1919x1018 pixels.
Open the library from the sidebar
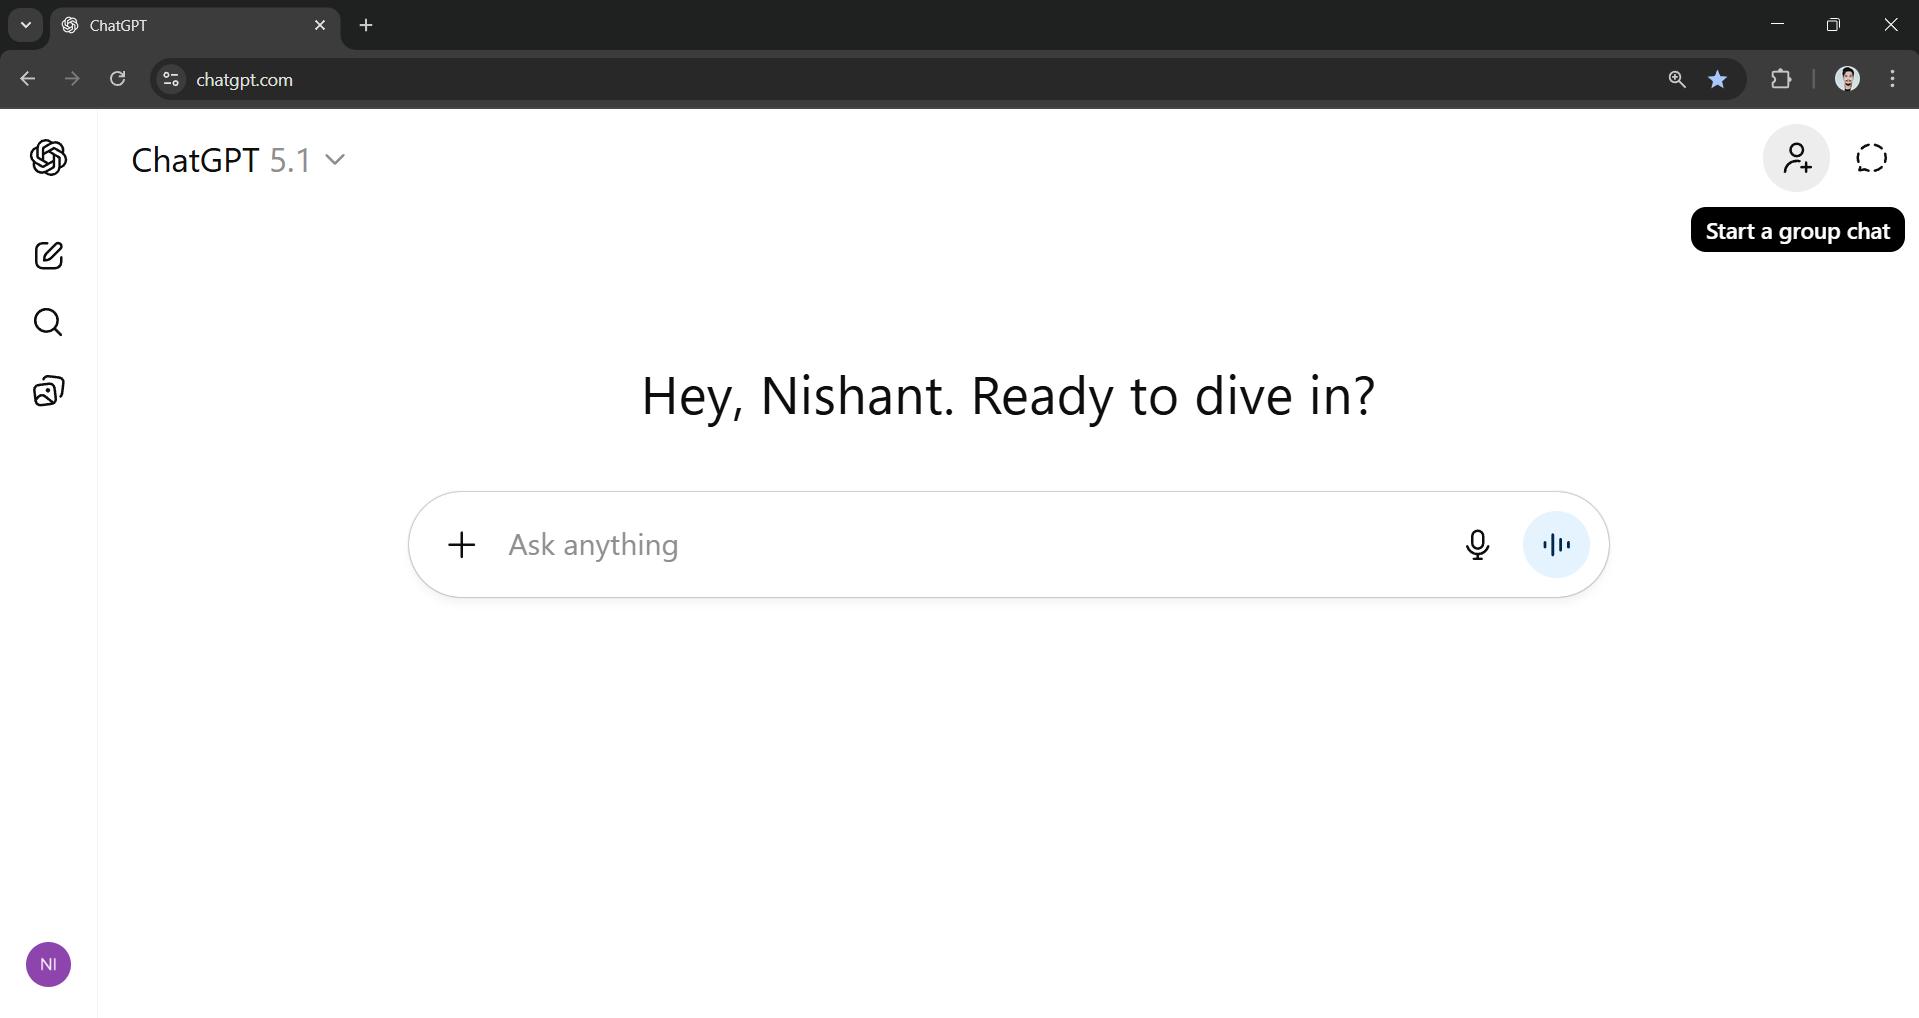tap(48, 391)
